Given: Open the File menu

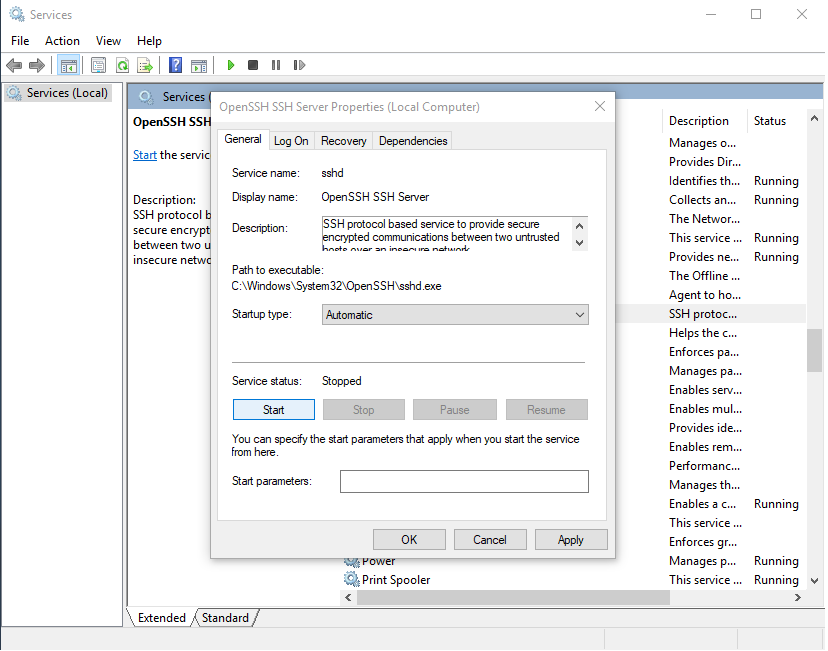Looking at the screenshot, I should (20, 41).
